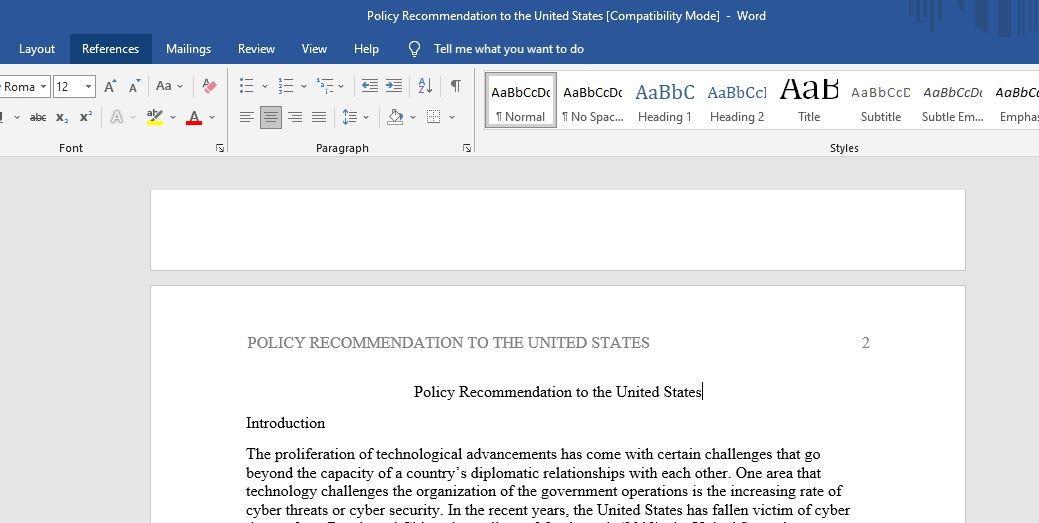Align text right
The width and height of the screenshot is (1039, 523).
pos(295,117)
